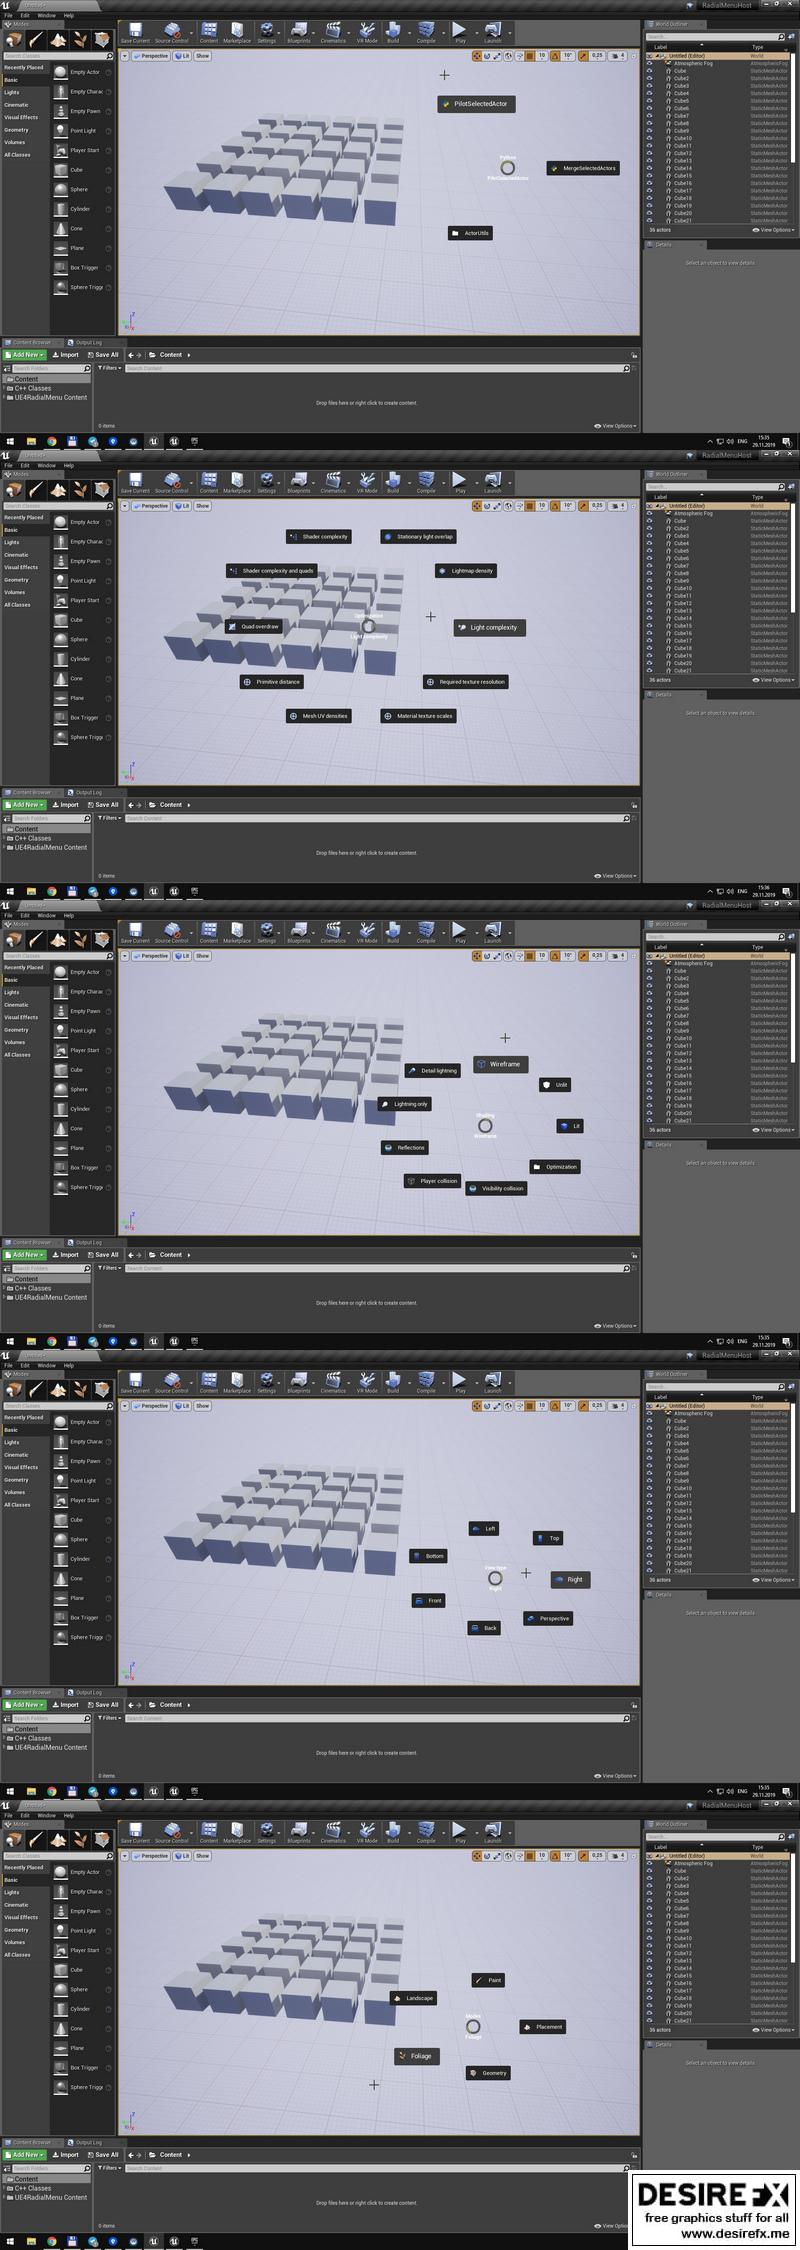800x2250 pixels.
Task: Open the ActorUtils folder radial entry
Action: point(470,233)
